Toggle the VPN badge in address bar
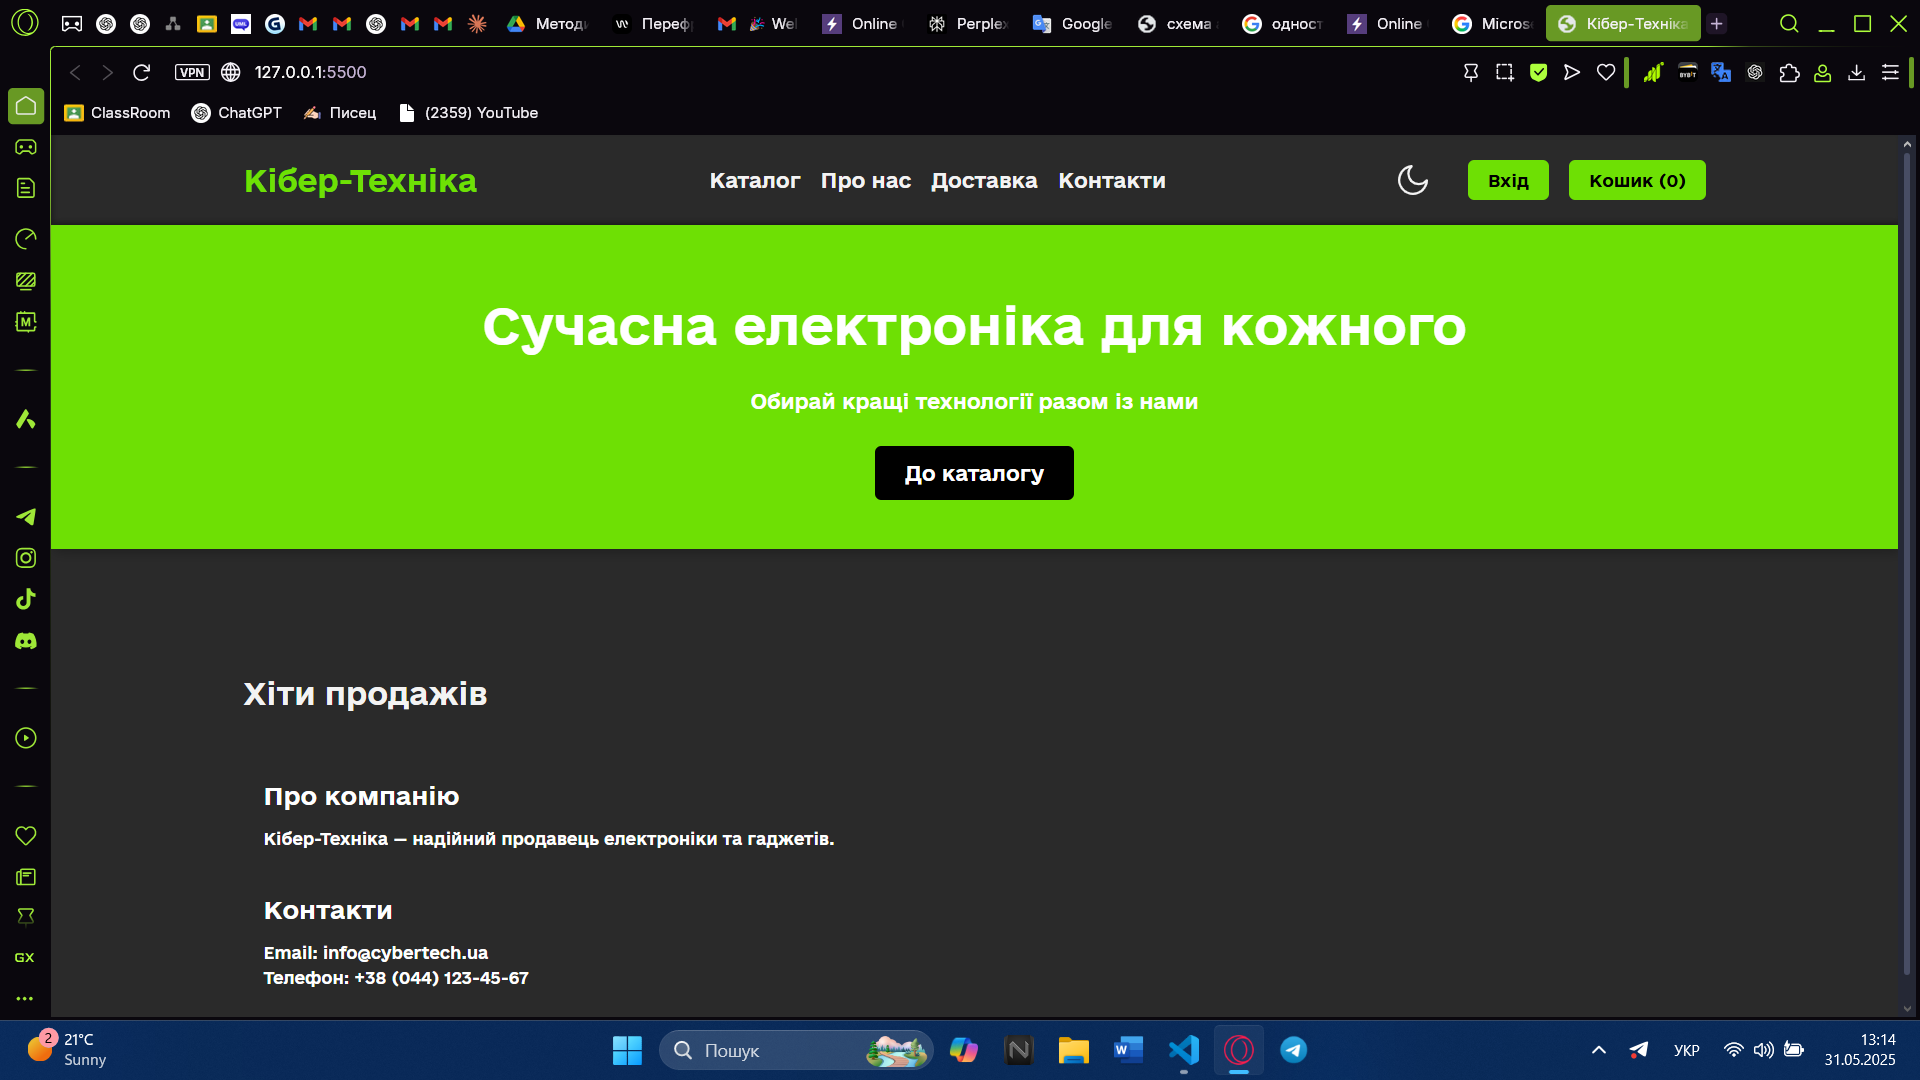Viewport: 1920px width, 1080px height. pyautogui.click(x=192, y=72)
